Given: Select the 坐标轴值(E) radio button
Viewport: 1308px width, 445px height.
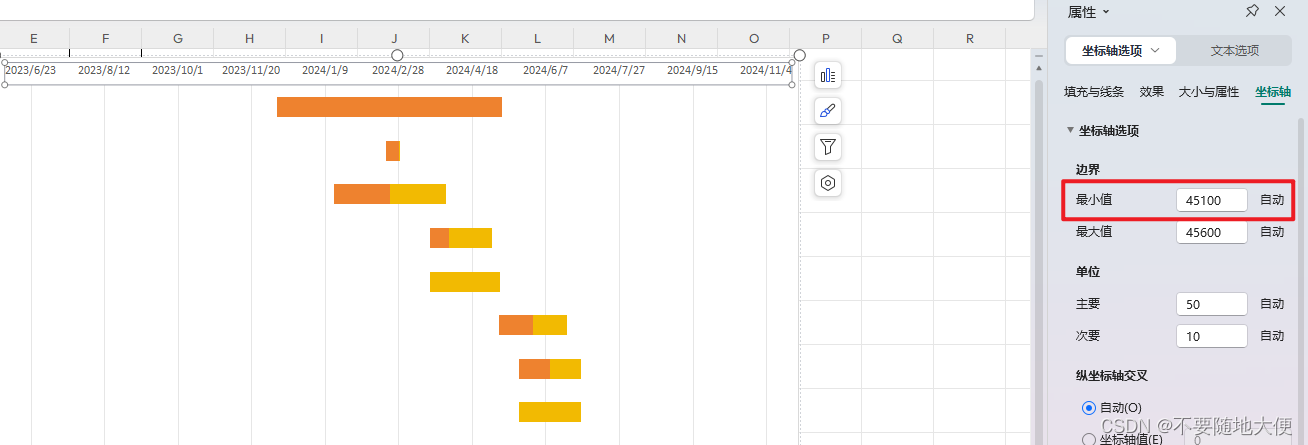Looking at the screenshot, I should (1090, 439).
